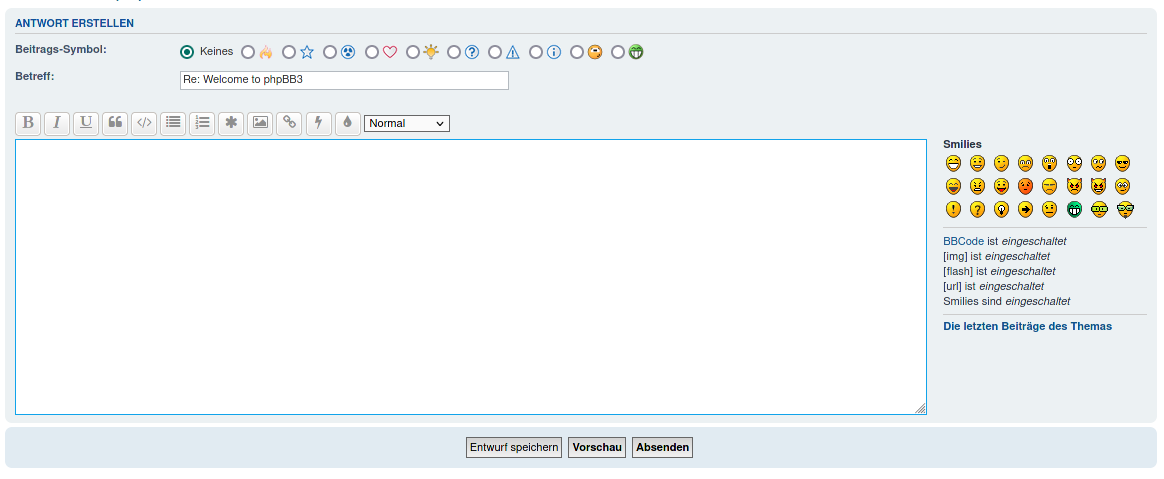Image resolution: width=1164 pixels, height=479 pixels.
Task: Select the orange smiley post icon radio button
Action: point(576,52)
